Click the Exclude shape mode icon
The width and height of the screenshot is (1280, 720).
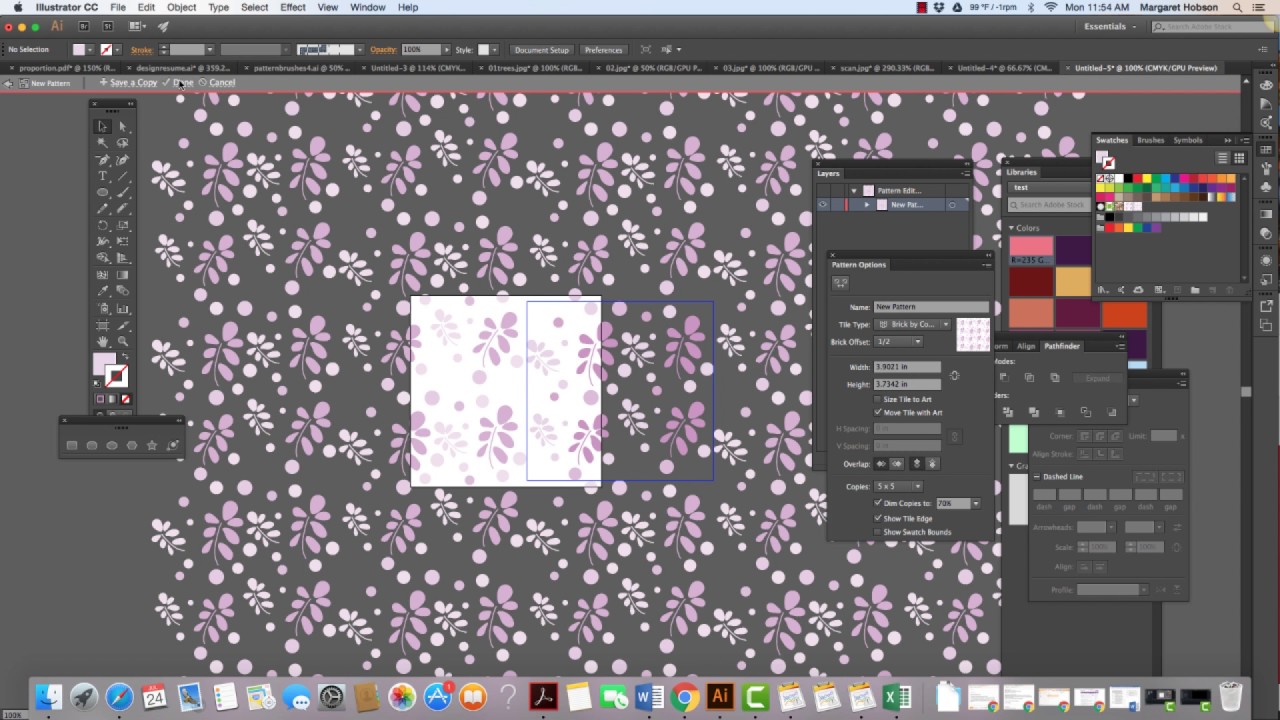1055,377
